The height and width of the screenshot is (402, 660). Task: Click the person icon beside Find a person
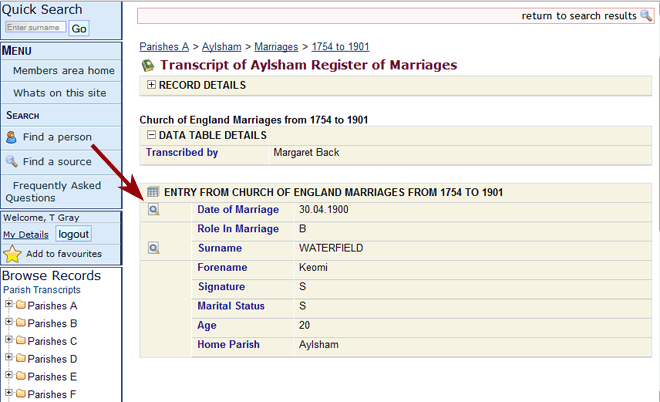tap(11, 137)
